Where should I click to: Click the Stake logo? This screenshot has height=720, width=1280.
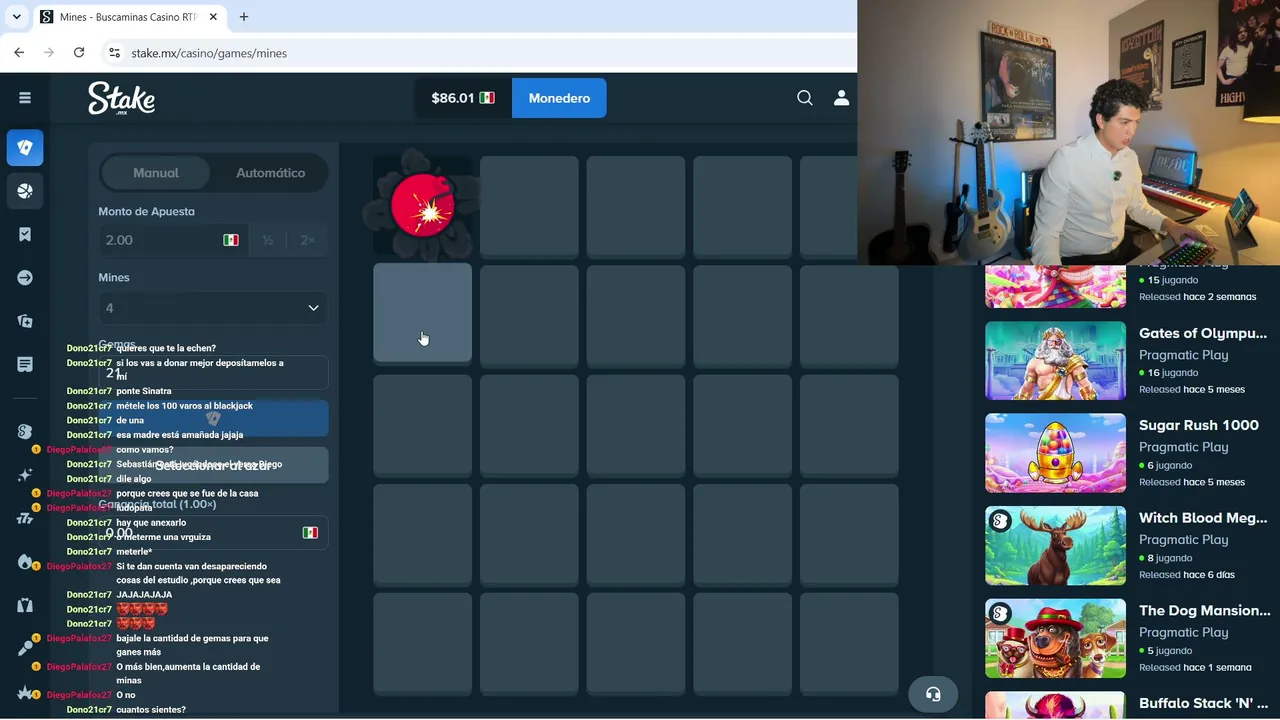(121, 98)
